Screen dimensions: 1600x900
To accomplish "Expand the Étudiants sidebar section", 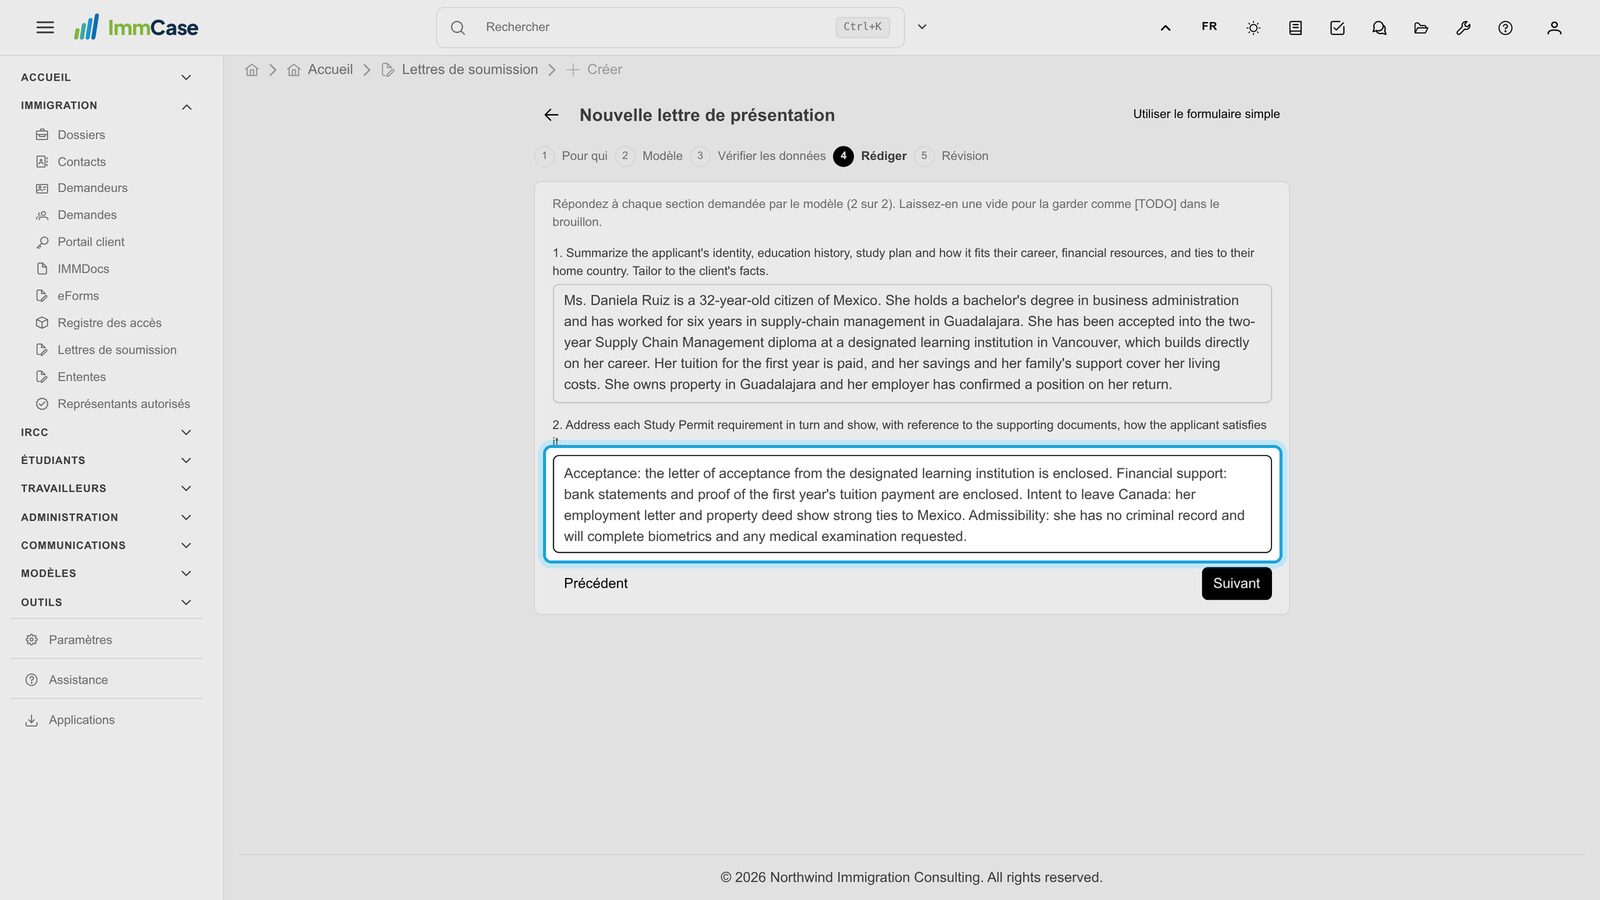I will coord(107,460).
